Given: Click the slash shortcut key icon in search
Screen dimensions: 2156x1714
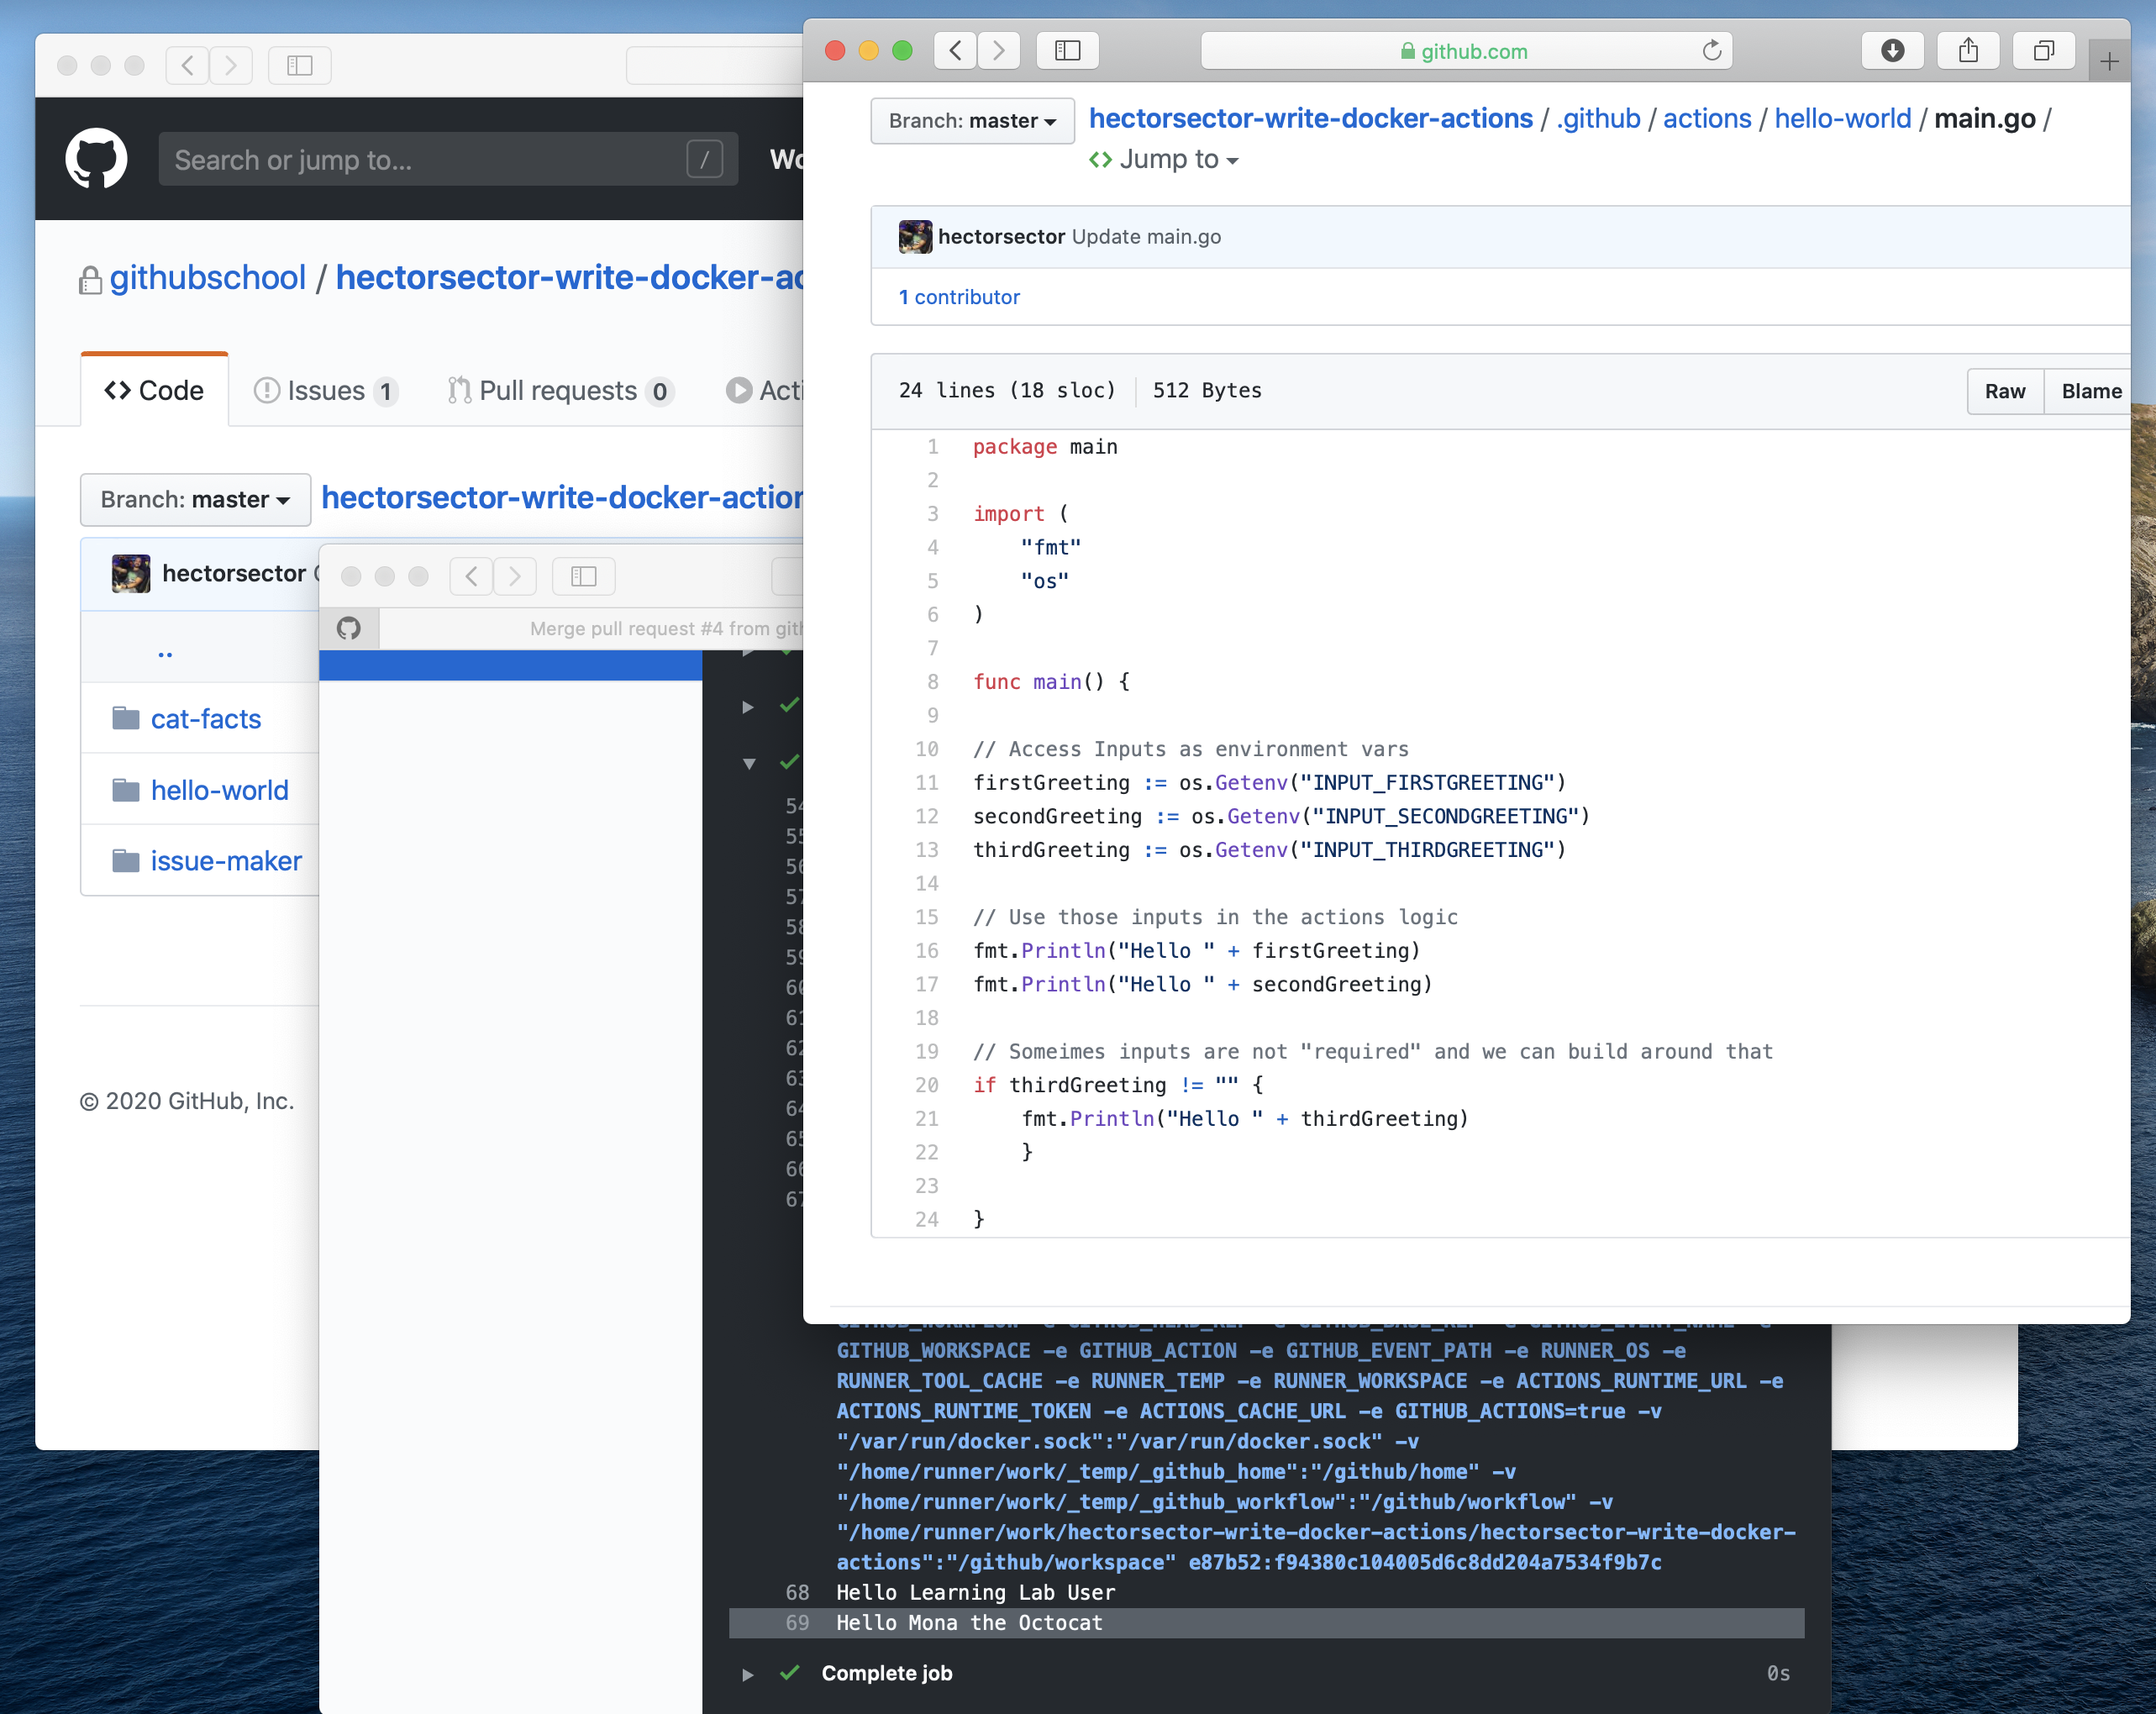Looking at the screenshot, I should tap(704, 159).
